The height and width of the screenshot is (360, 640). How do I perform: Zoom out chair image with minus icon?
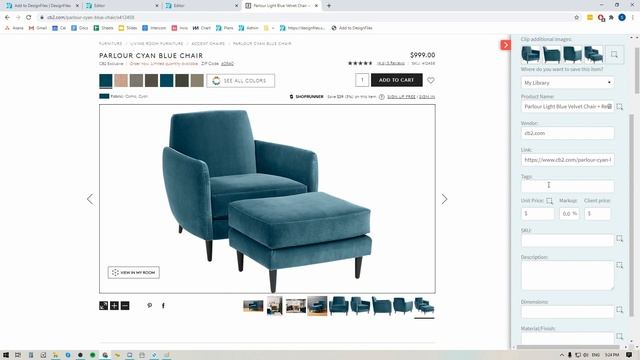coord(125,305)
